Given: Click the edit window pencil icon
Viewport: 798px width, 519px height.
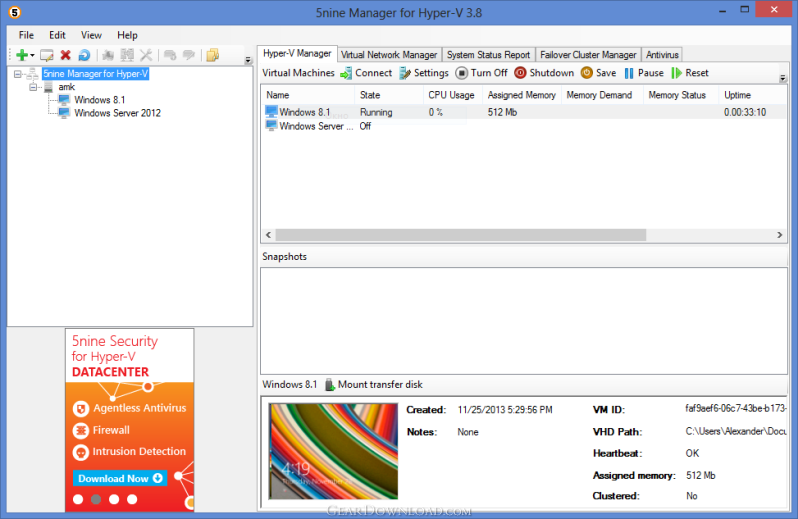Looking at the screenshot, I should tap(47, 55).
